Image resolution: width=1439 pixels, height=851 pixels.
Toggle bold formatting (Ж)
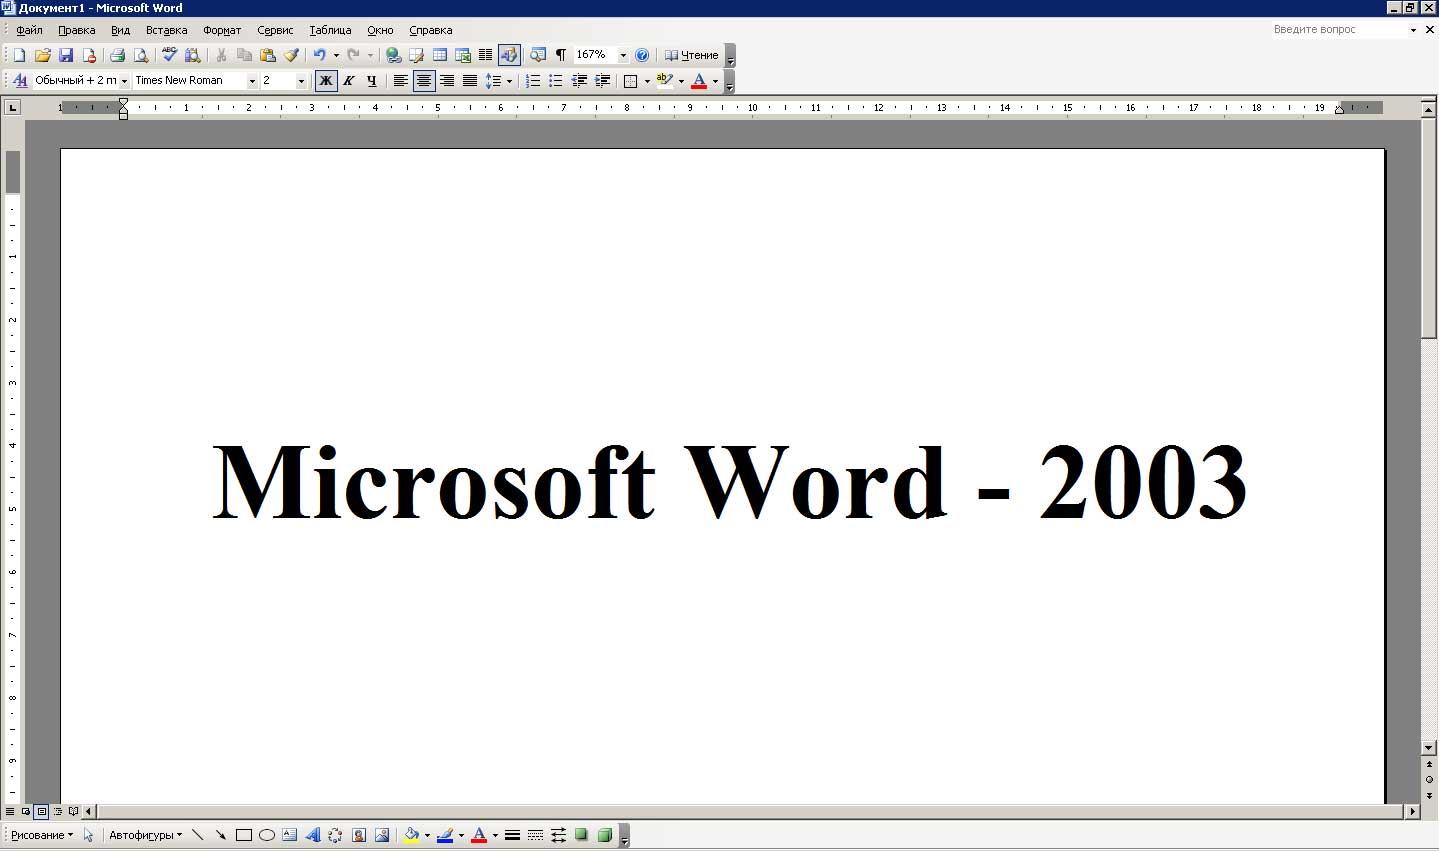[325, 81]
